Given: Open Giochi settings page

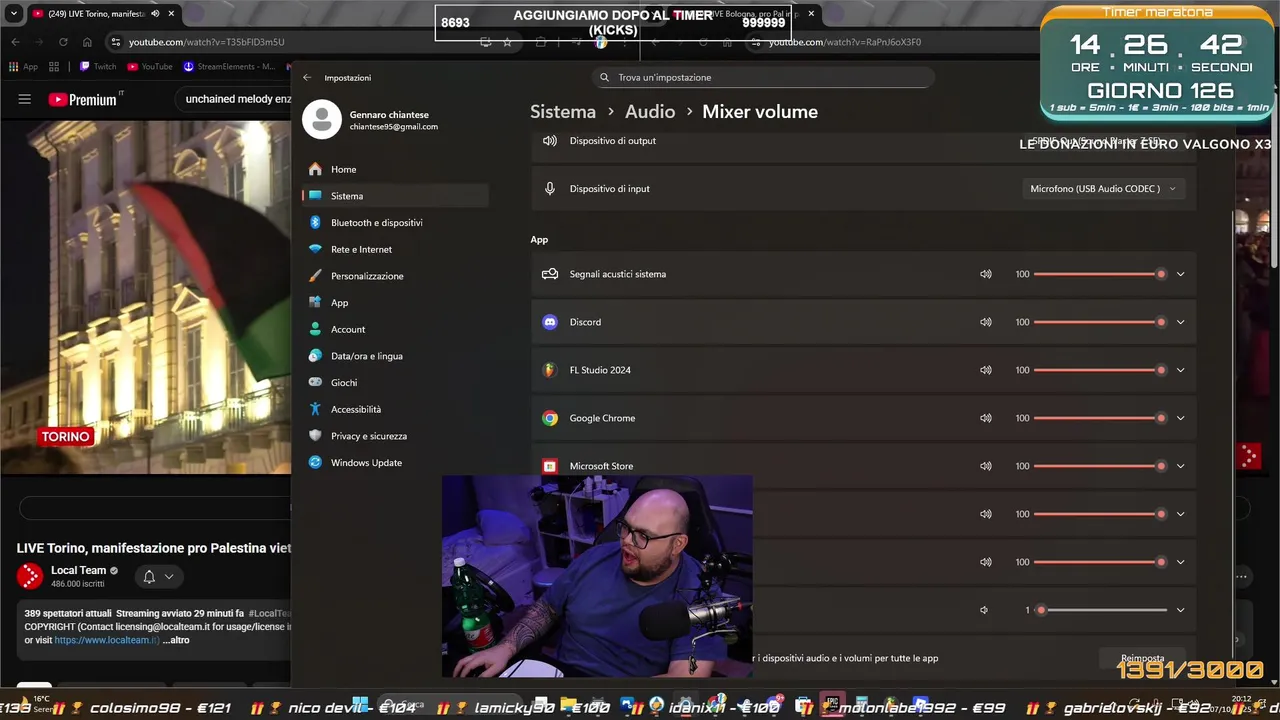Looking at the screenshot, I should (x=344, y=382).
